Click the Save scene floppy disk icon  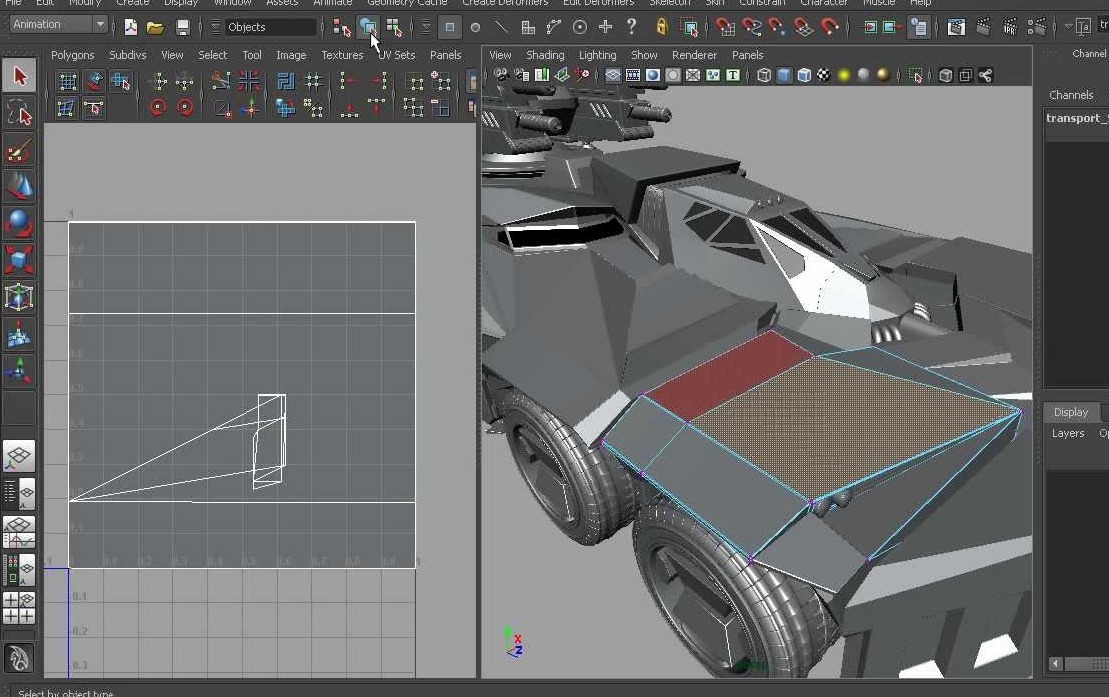tap(183, 27)
